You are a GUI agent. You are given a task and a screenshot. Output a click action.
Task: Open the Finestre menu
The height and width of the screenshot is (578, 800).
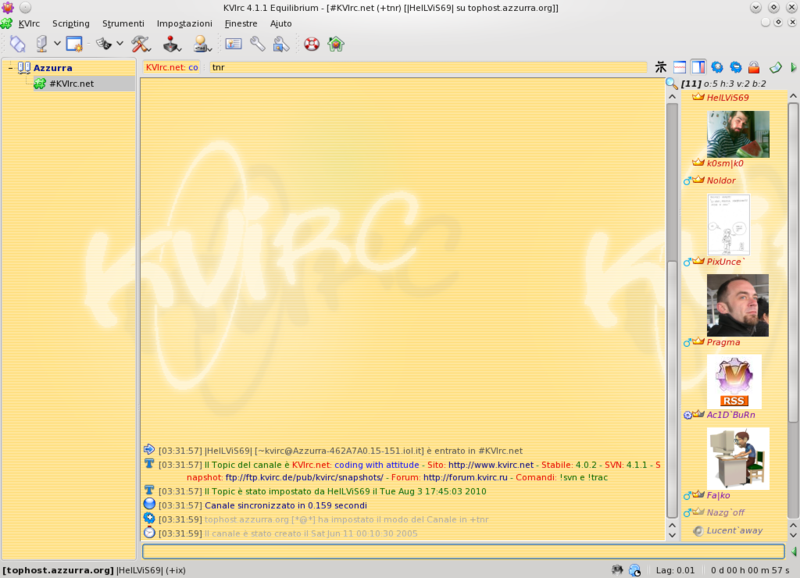tap(241, 23)
